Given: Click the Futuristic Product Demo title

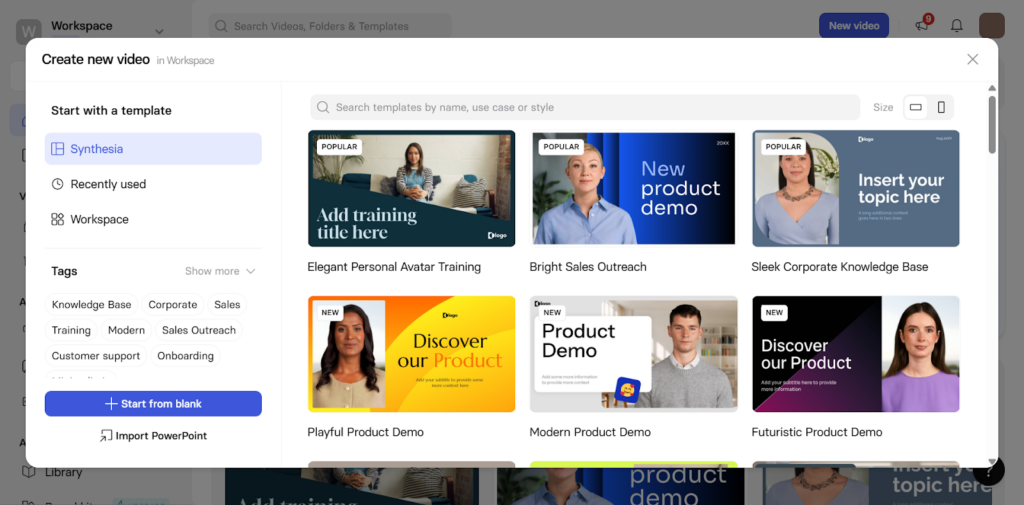Looking at the screenshot, I should tap(817, 432).
